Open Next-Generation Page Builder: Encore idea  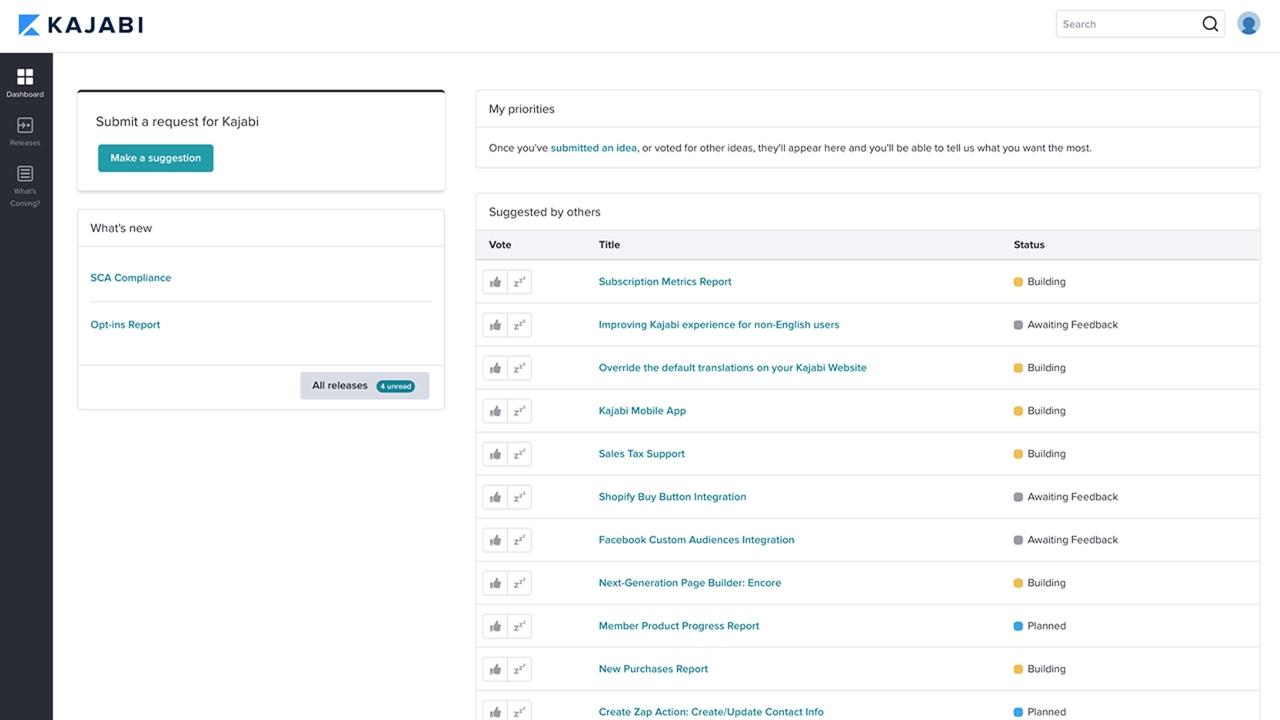click(x=690, y=583)
